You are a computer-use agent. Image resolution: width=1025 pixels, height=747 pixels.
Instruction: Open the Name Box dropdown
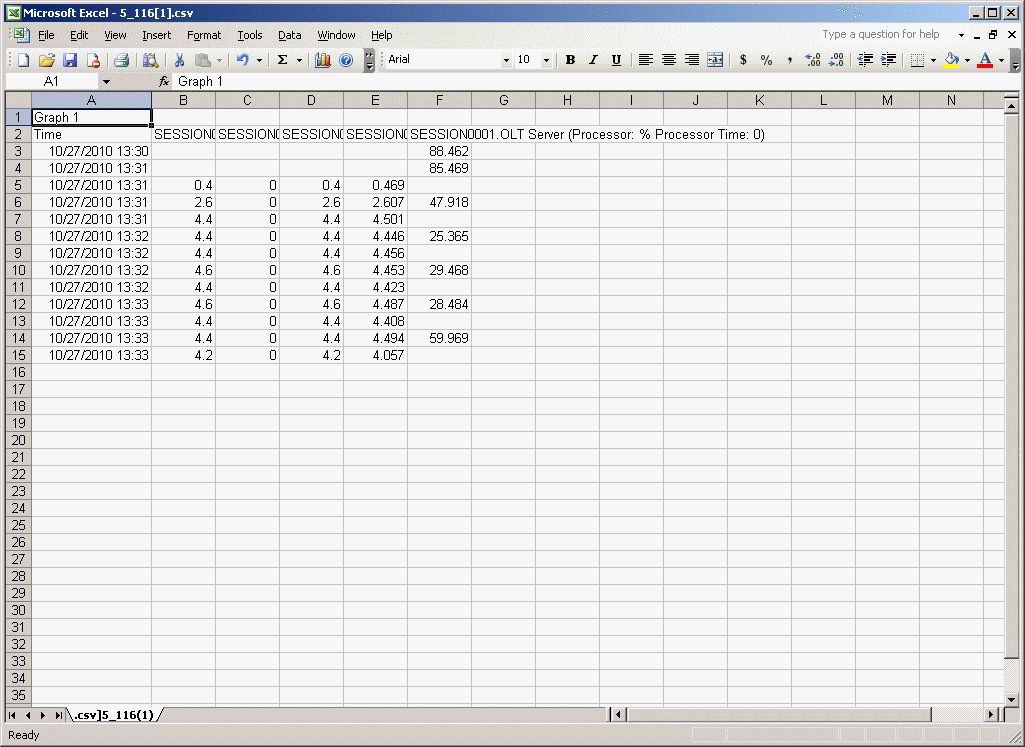pyautogui.click(x=106, y=82)
